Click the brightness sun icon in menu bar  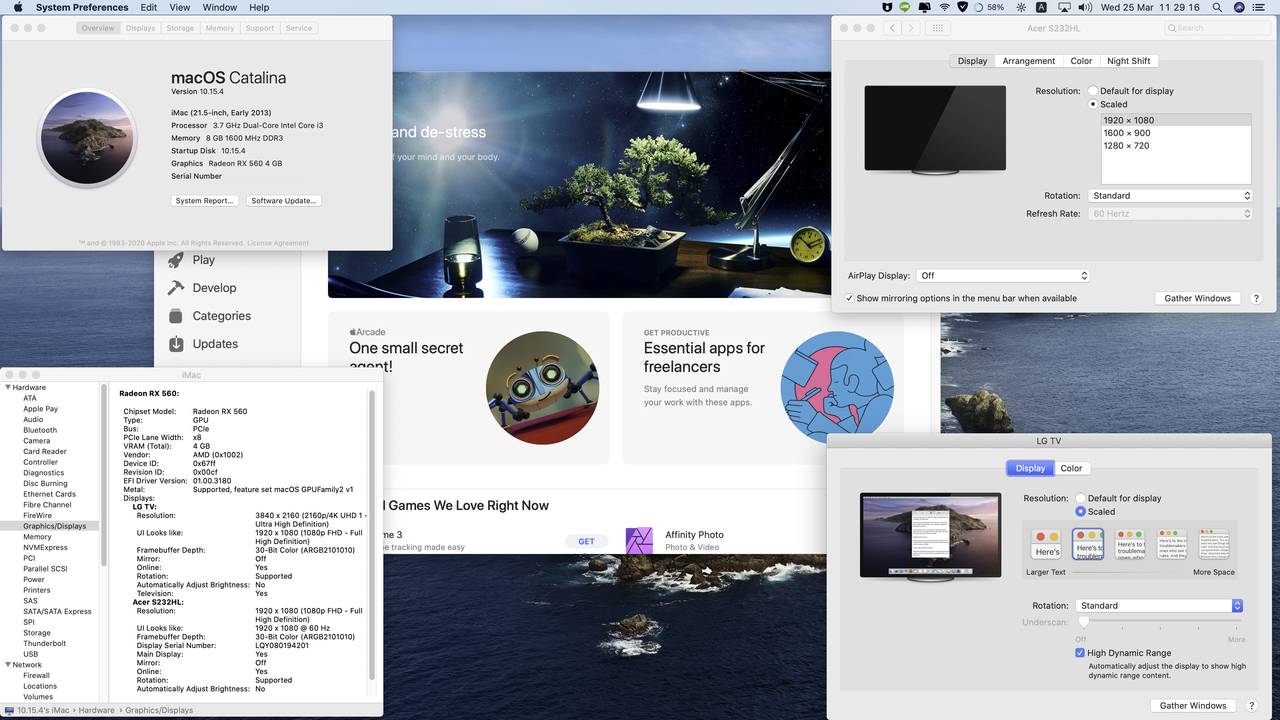1021,7
